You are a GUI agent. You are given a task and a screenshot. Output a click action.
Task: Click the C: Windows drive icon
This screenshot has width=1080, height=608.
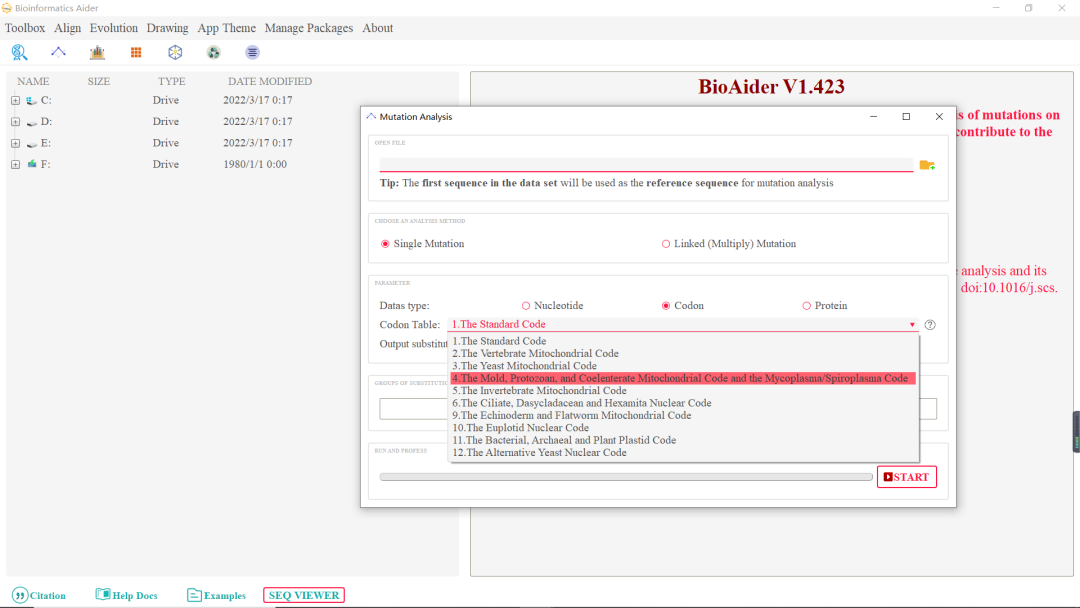(32, 101)
